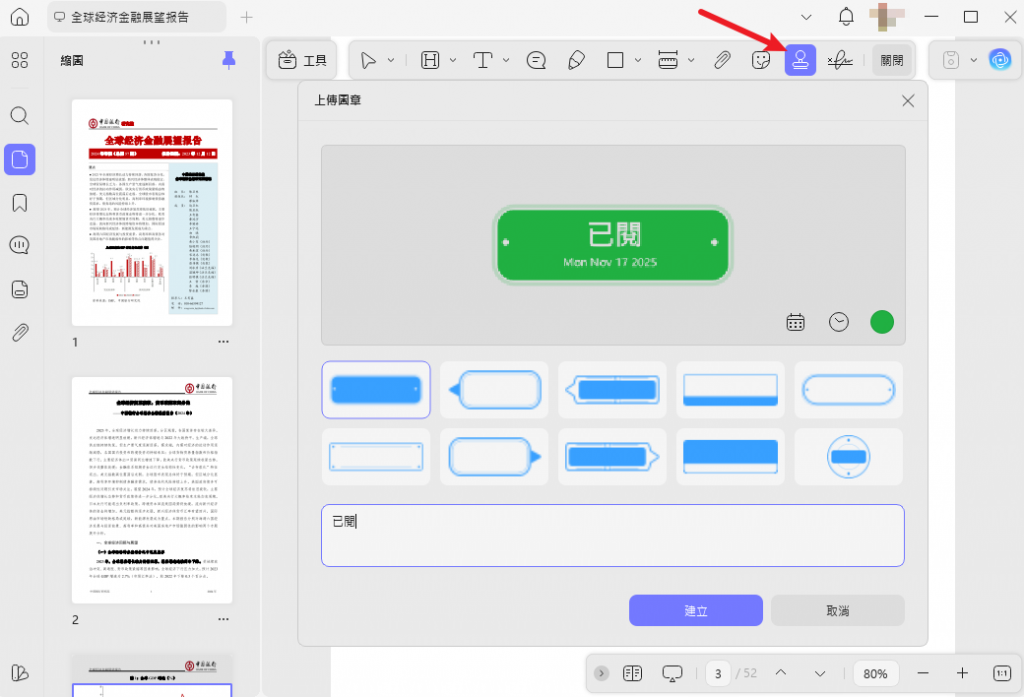This screenshot has width=1024, height=697.
Task: Select bottom-bar rectangle stamp style
Action: pyautogui.click(x=730, y=390)
